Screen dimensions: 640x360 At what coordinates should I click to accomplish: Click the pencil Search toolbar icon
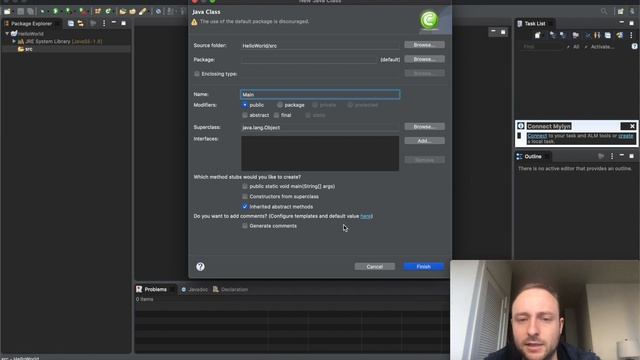tap(143, 11)
